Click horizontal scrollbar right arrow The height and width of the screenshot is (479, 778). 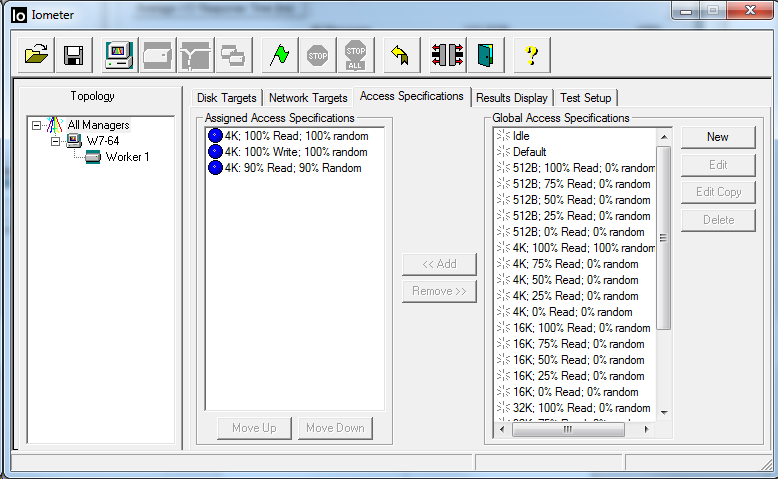tap(647, 429)
